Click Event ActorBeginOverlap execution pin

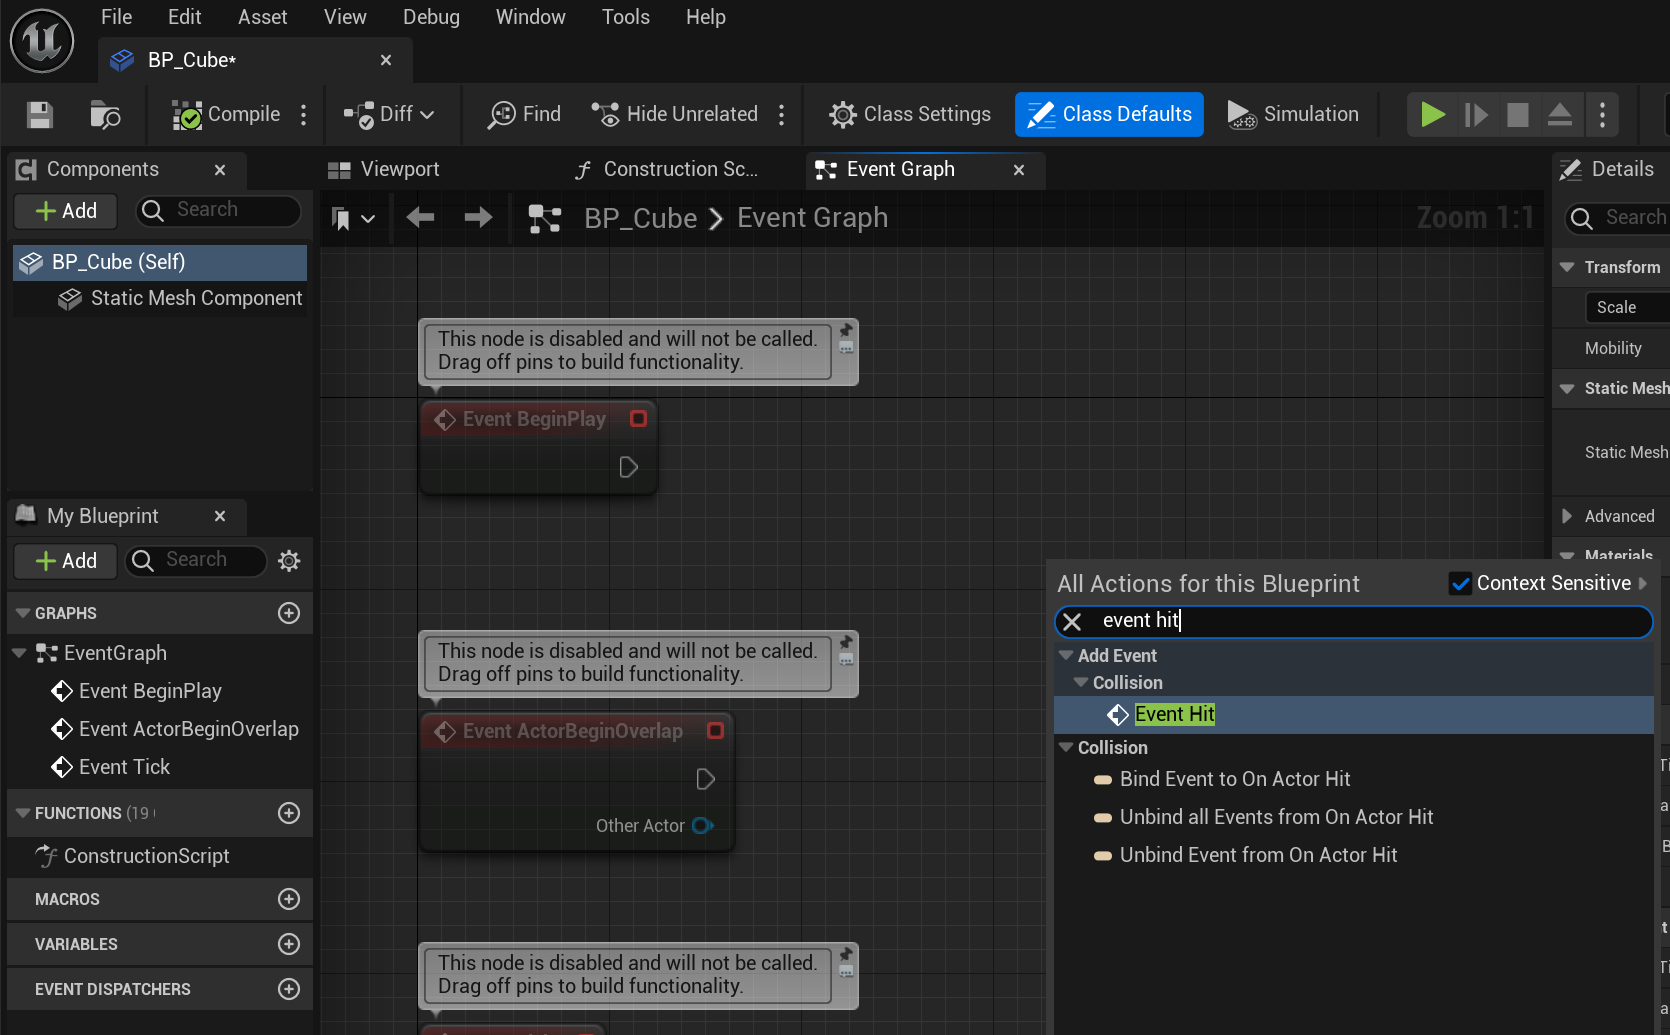tap(706, 779)
